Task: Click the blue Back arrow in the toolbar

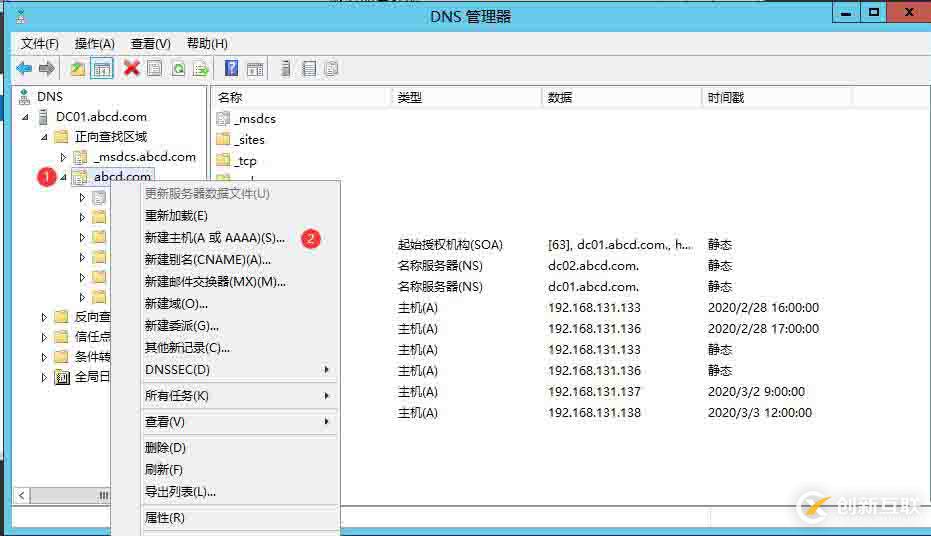Action: coord(24,69)
